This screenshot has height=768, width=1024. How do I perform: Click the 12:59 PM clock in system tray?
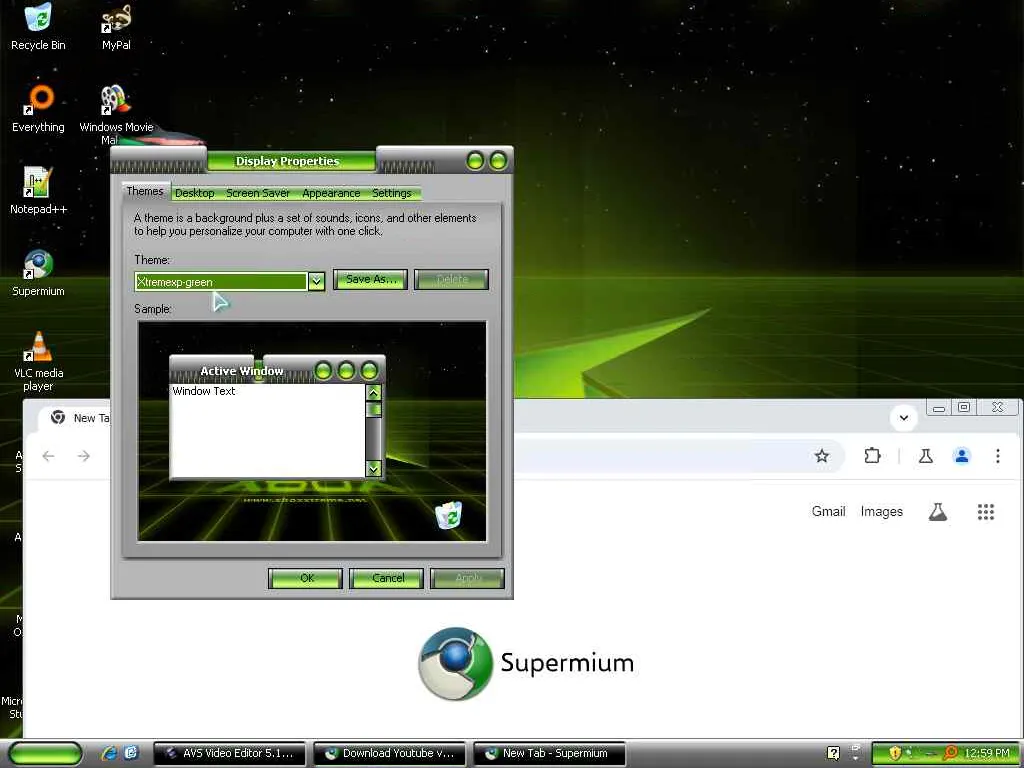tap(987, 754)
